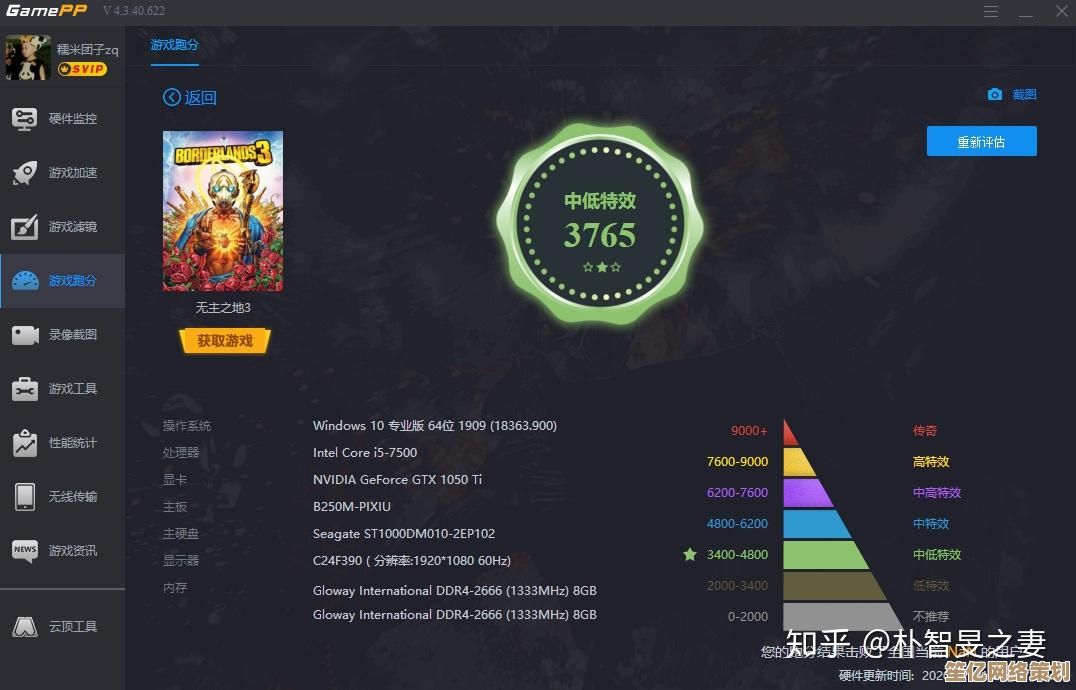
Task: Click Seagate ST1000DM010-2EP102 text
Action: (x=404, y=534)
